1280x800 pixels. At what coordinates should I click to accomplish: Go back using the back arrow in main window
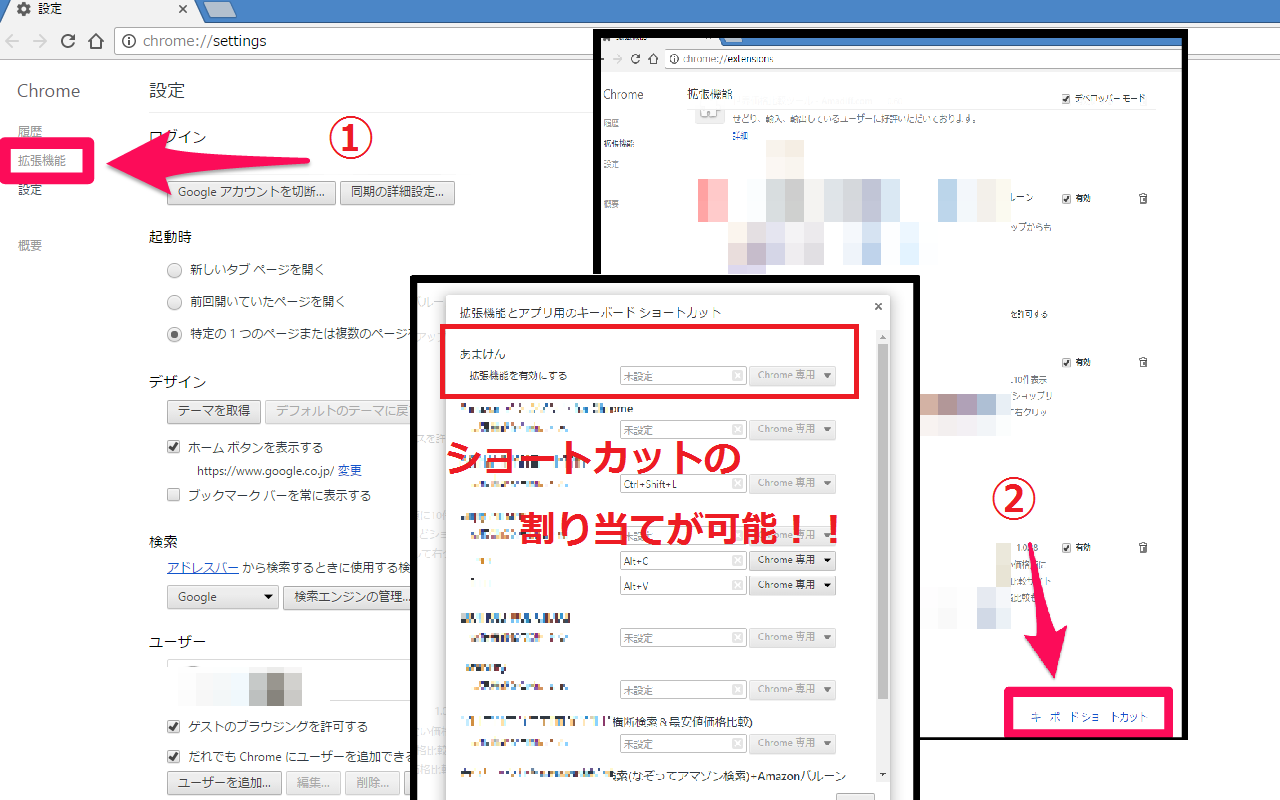(x=13, y=41)
